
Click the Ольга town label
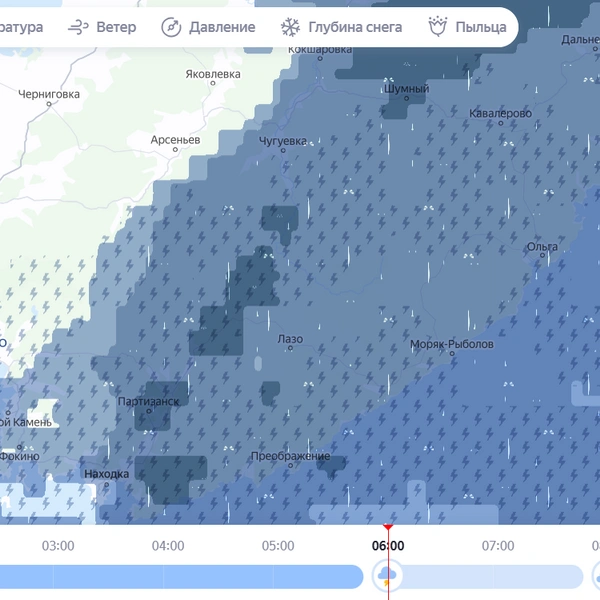(542, 247)
